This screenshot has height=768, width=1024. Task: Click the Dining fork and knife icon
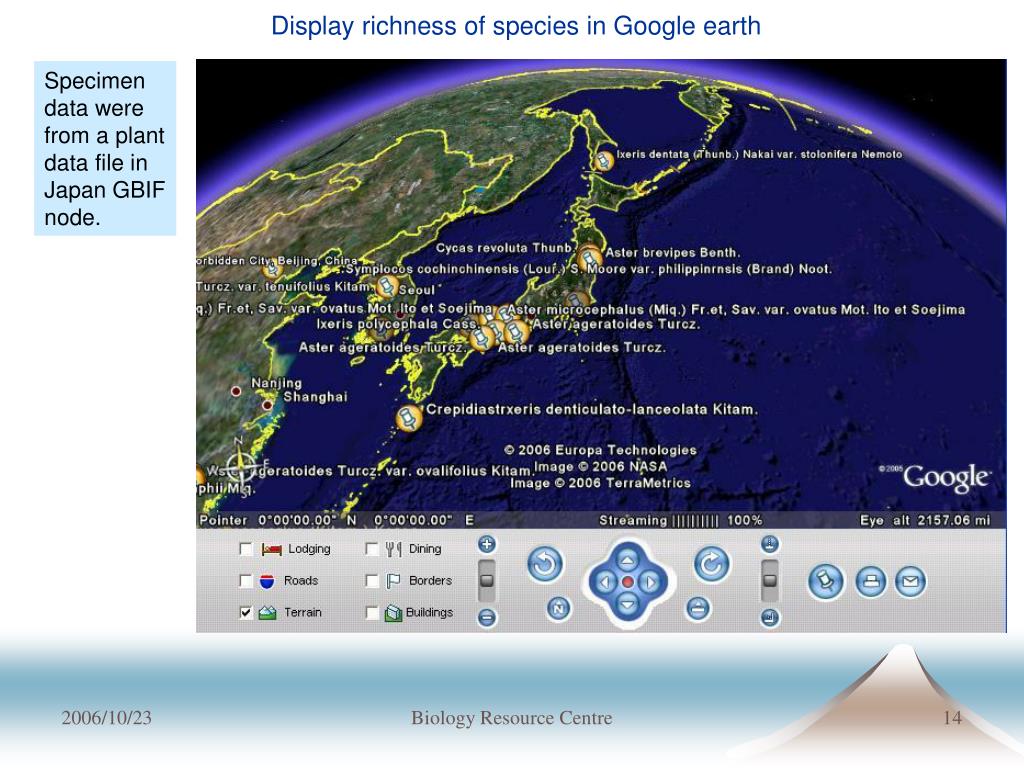point(393,549)
